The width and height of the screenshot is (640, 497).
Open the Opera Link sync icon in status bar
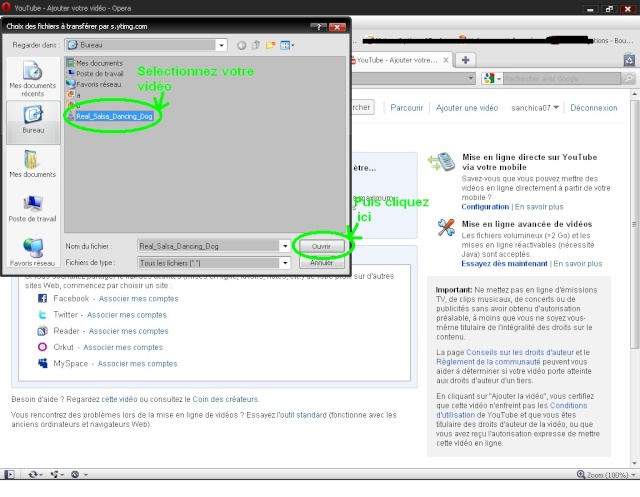coord(35,475)
